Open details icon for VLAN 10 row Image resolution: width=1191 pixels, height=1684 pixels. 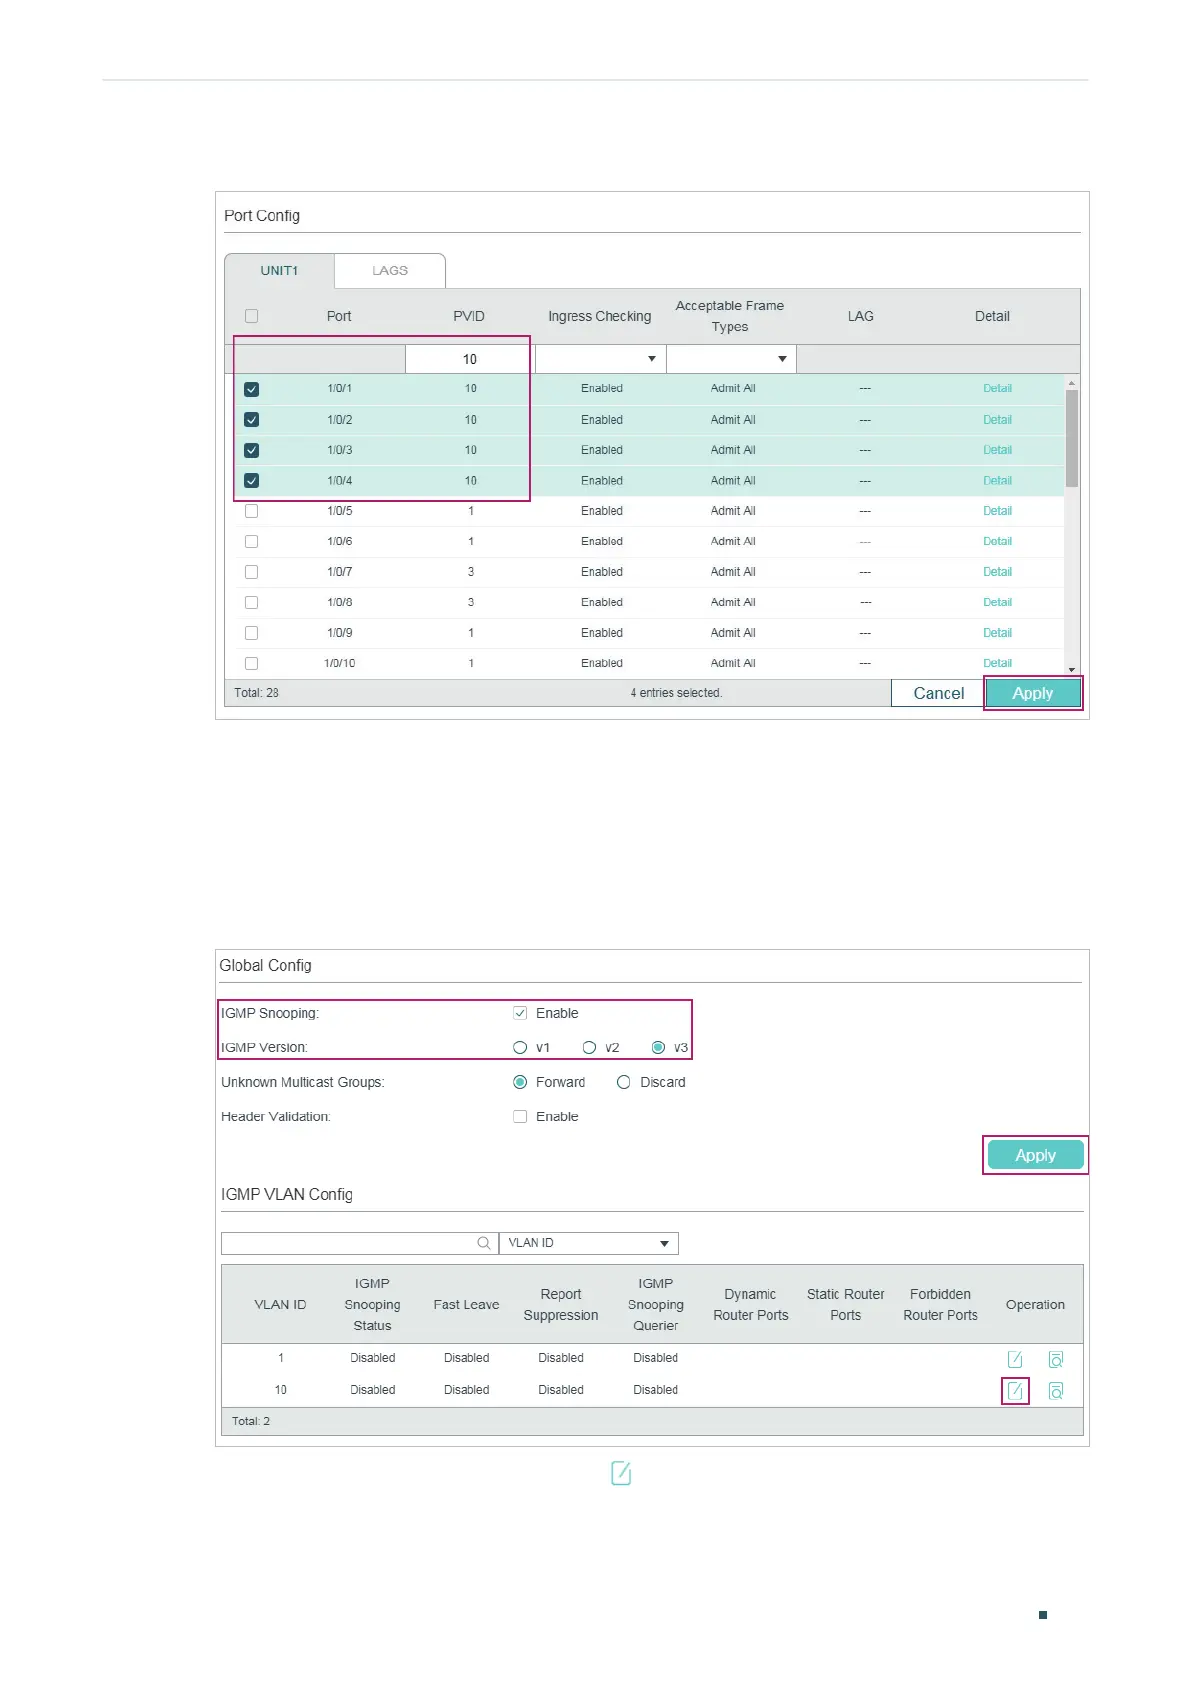pos(1056,1391)
